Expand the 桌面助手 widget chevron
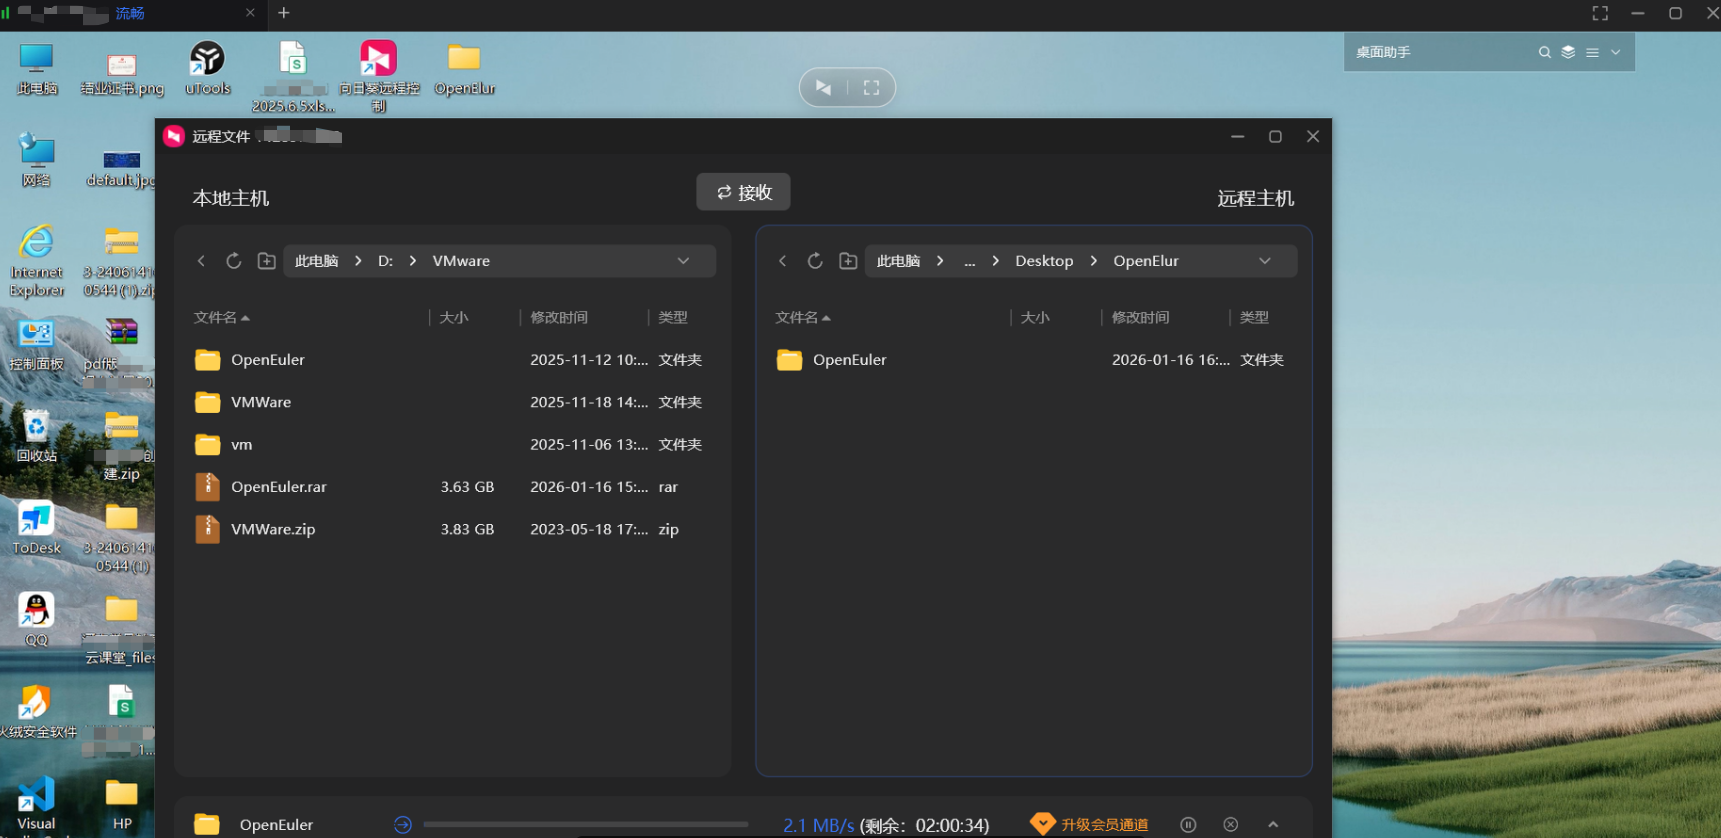This screenshot has width=1721, height=838. tap(1616, 52)
